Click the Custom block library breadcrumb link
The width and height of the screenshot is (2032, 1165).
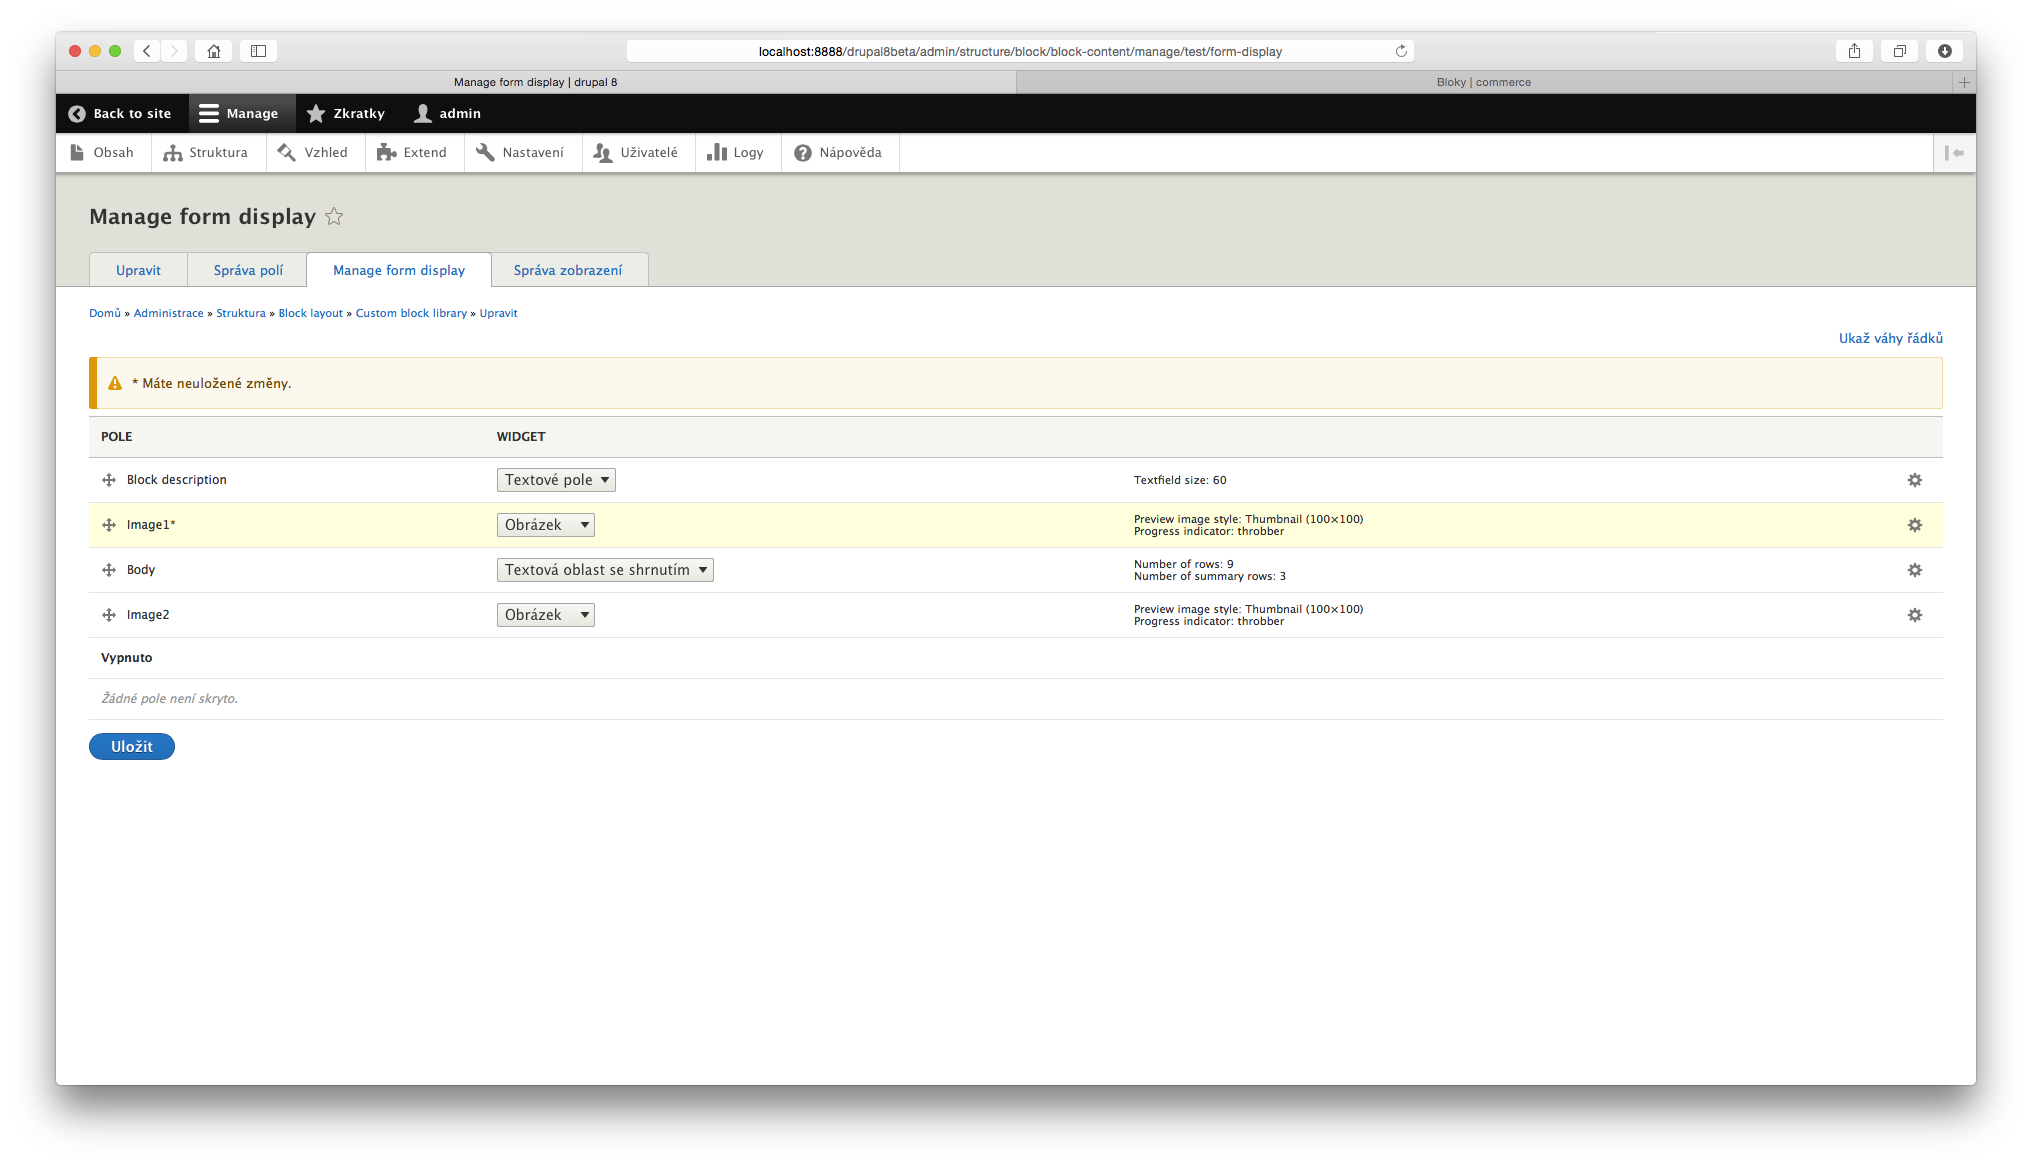[409, 313]
